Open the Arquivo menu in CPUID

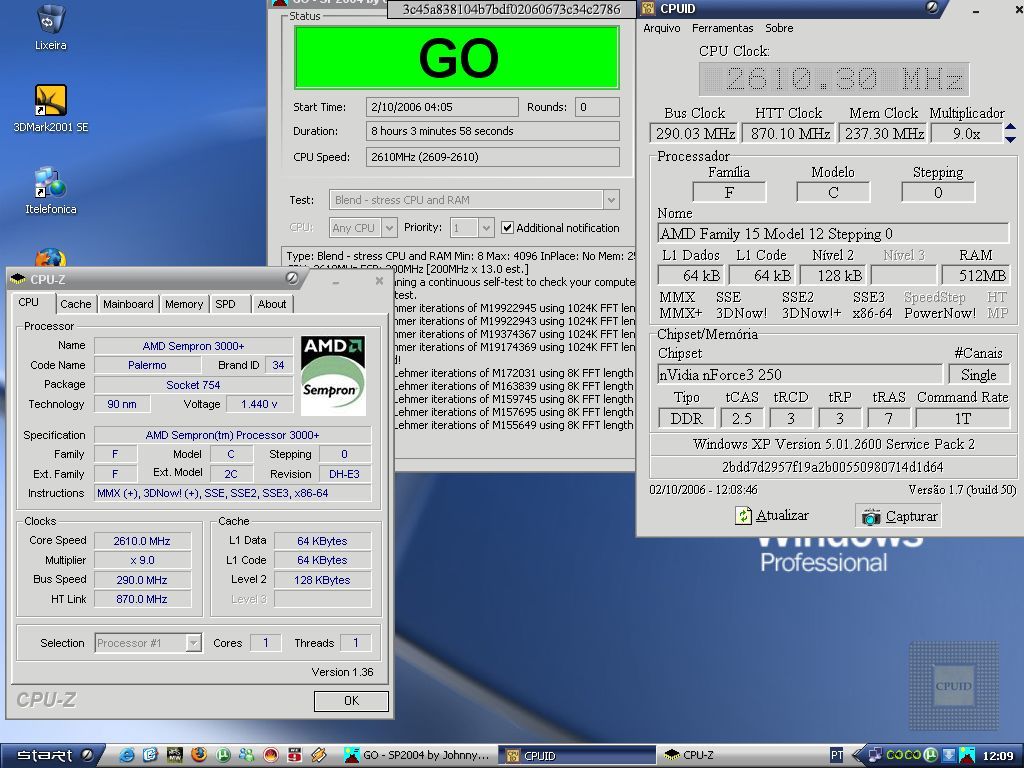point(662,28)
